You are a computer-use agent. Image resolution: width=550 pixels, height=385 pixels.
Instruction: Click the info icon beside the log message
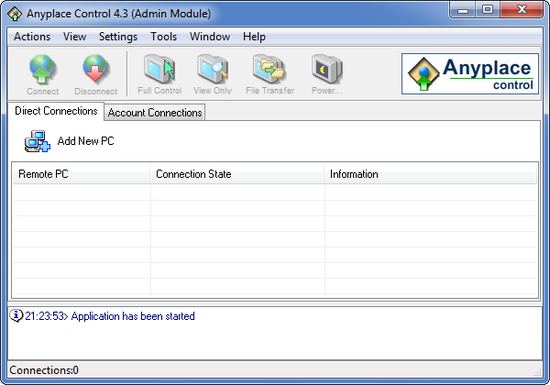pos(16,315)
